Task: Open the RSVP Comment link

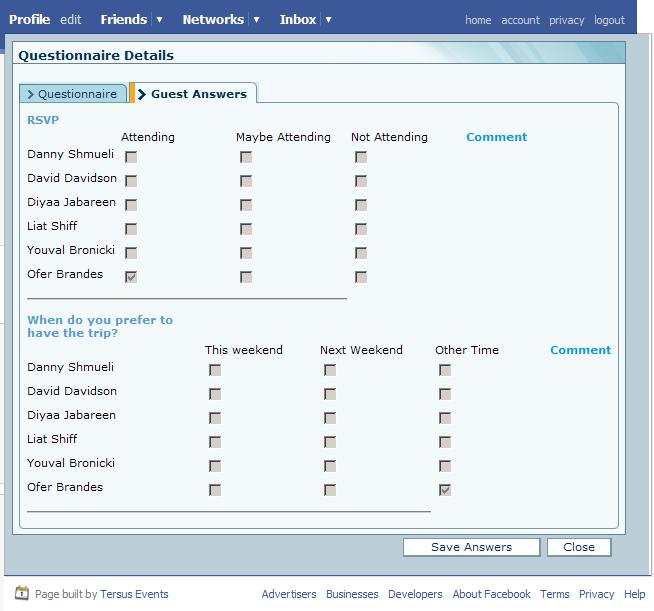Action: [x=496, y=137]
